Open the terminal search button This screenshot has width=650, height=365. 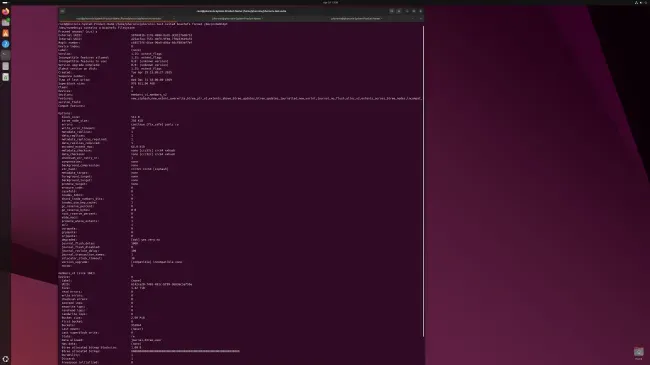click(391, 11)
